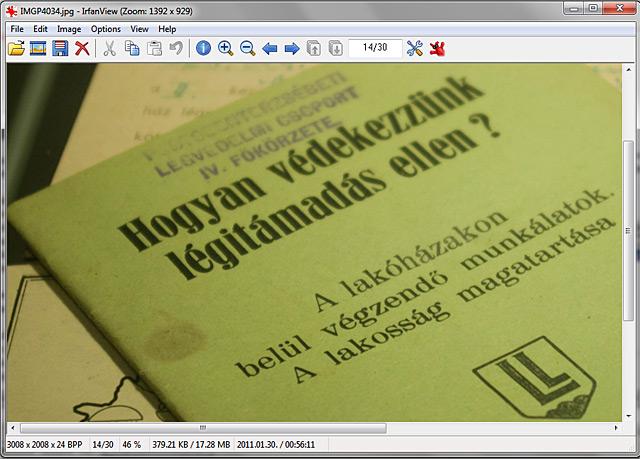
Task: Click status bar 14/30 entry
Action: (x=103, y=444)
